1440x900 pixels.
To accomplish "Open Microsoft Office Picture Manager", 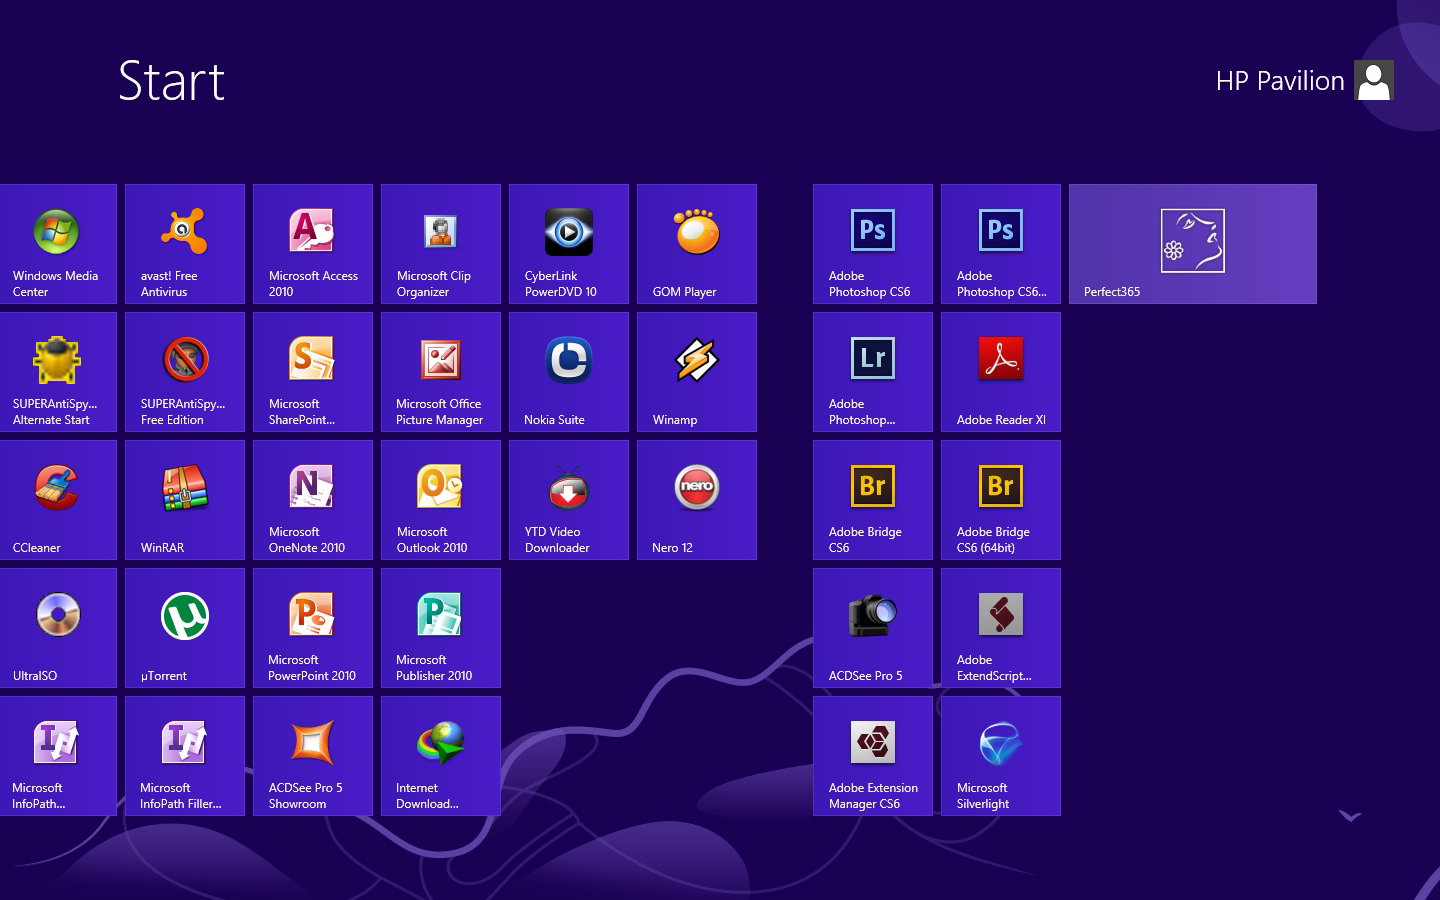I will point(441,372).
